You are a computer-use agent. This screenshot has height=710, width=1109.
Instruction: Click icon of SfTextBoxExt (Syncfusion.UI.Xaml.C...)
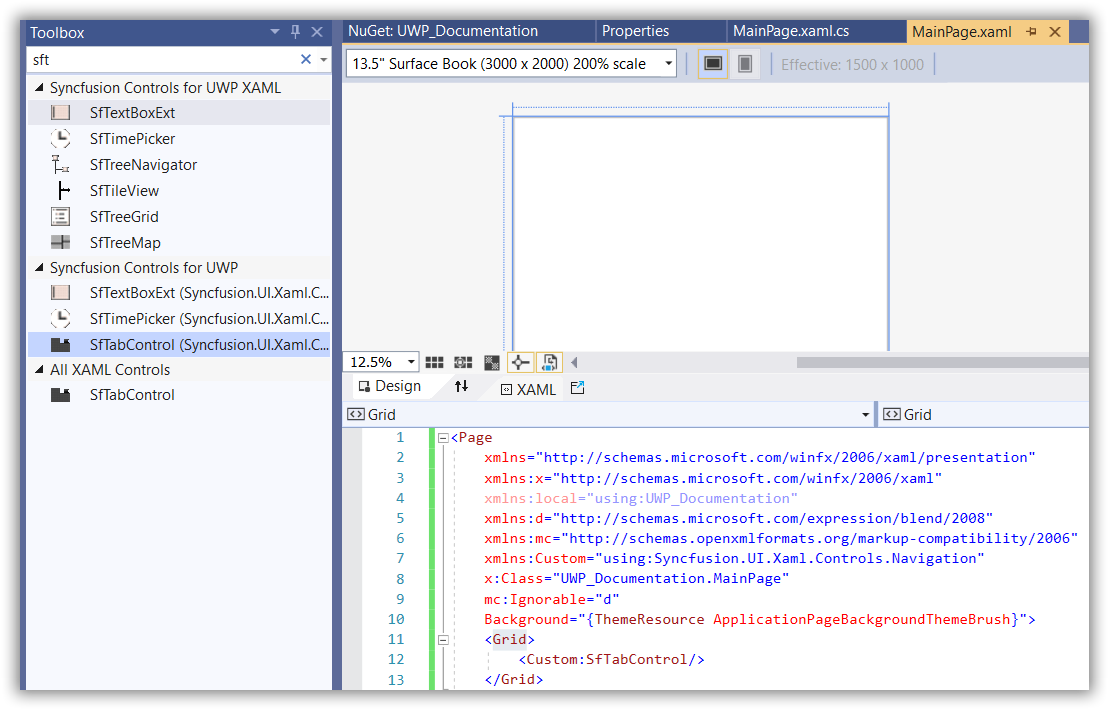pos(61,293)
